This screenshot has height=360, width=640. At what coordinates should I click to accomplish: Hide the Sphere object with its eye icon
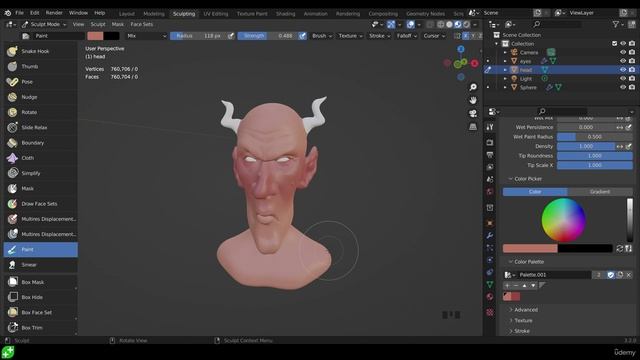623,87
